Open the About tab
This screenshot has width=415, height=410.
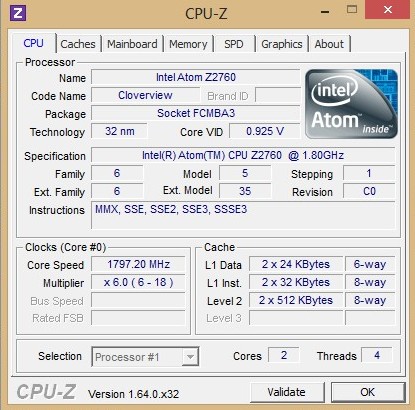point(329,44)
